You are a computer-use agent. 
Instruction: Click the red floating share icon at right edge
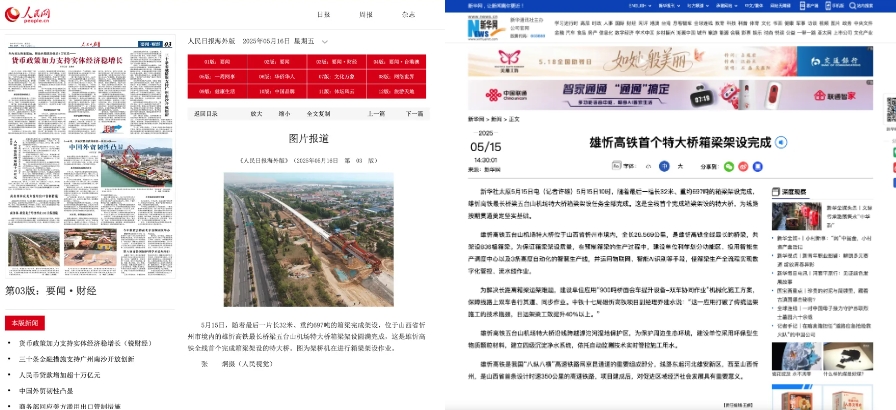893,168
